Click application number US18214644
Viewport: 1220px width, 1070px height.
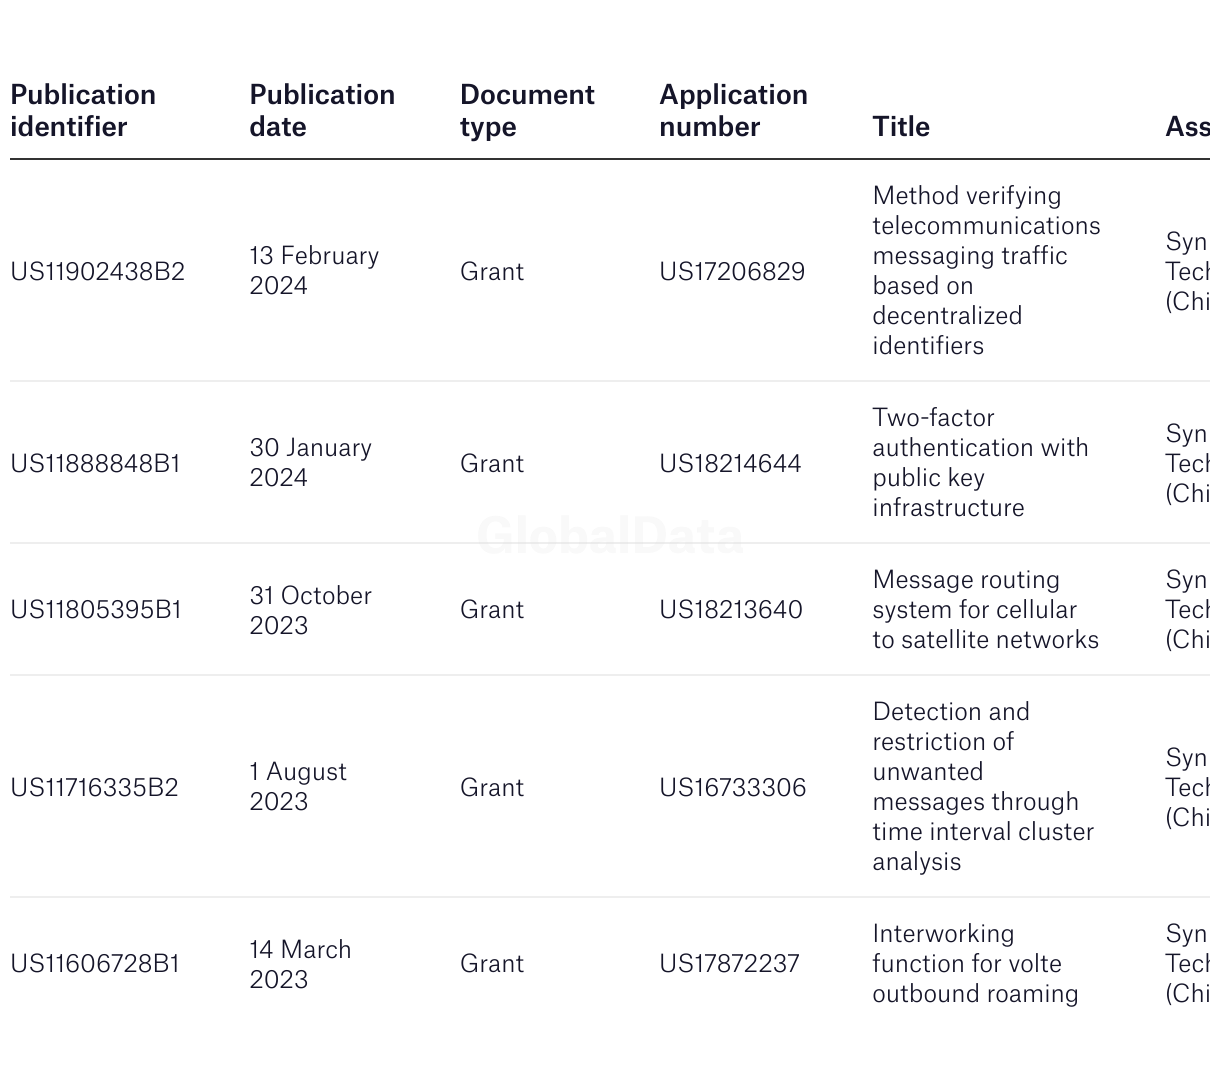(x=730, y=463)
